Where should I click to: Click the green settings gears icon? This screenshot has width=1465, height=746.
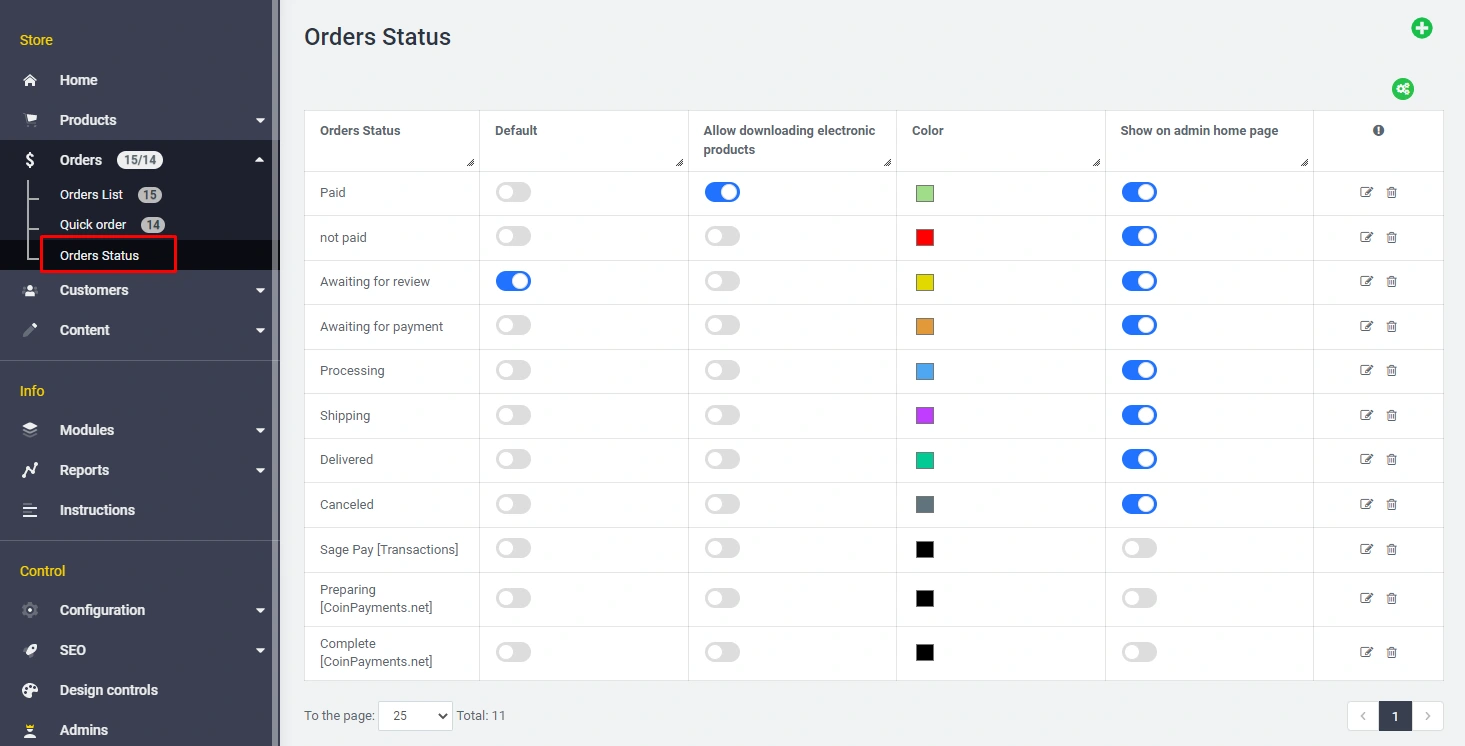(x=1403, y=89)
